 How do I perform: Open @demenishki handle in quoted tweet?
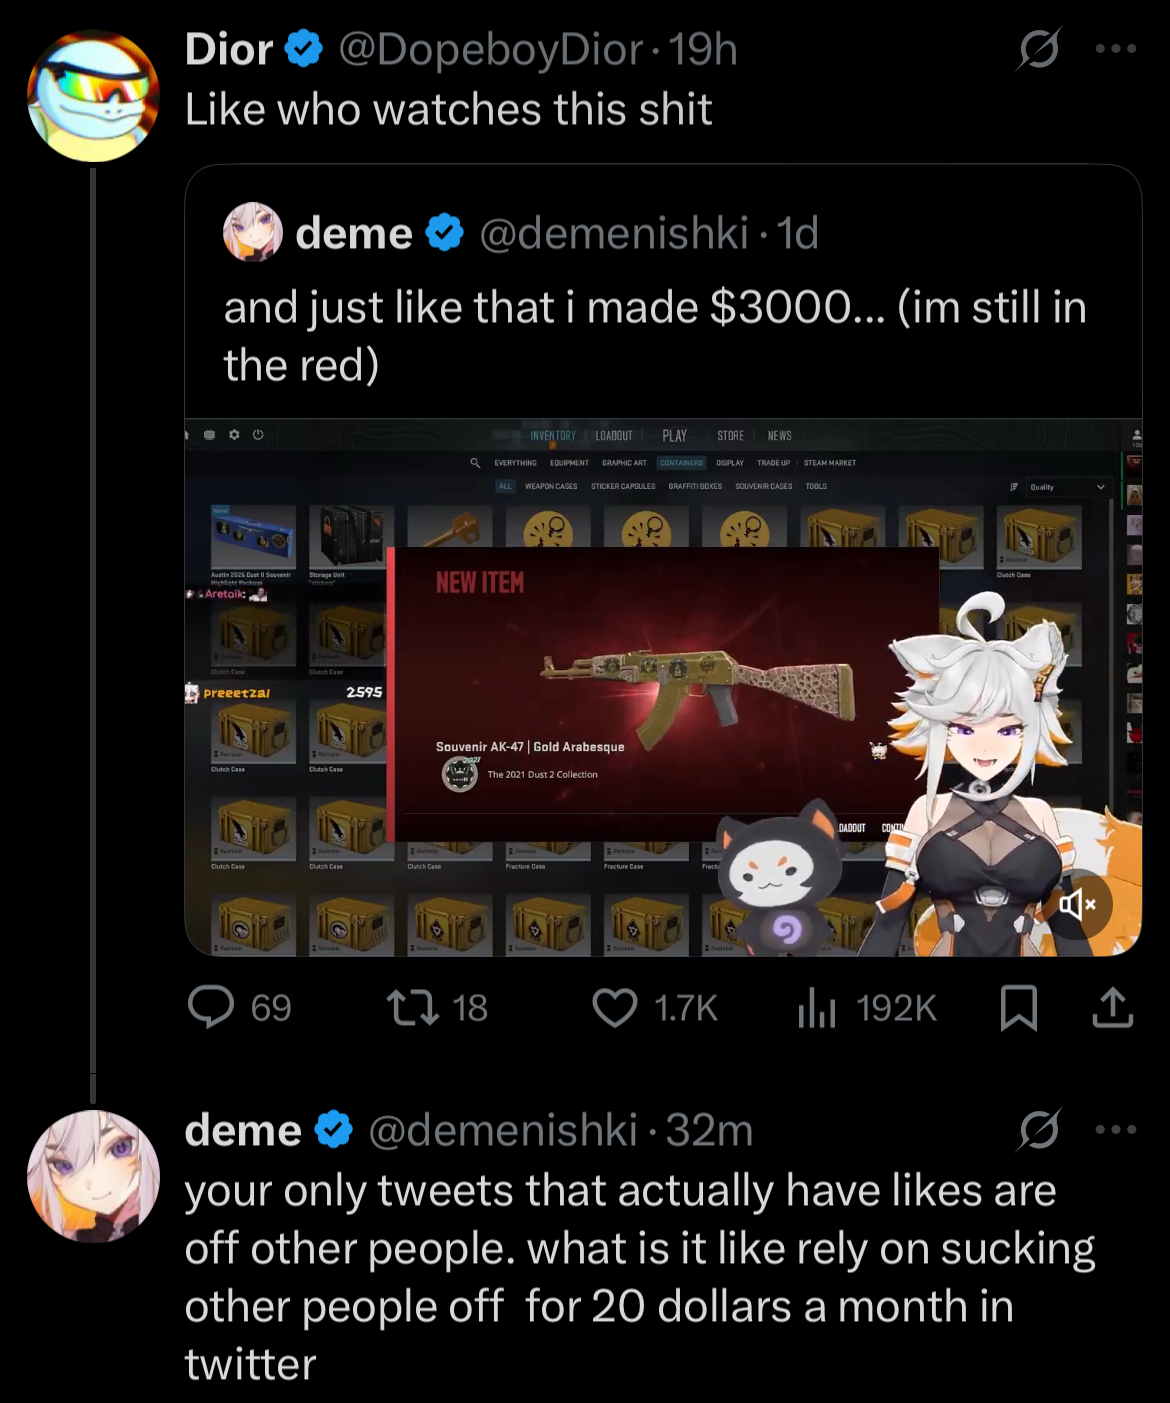click(x=614, y=233)
